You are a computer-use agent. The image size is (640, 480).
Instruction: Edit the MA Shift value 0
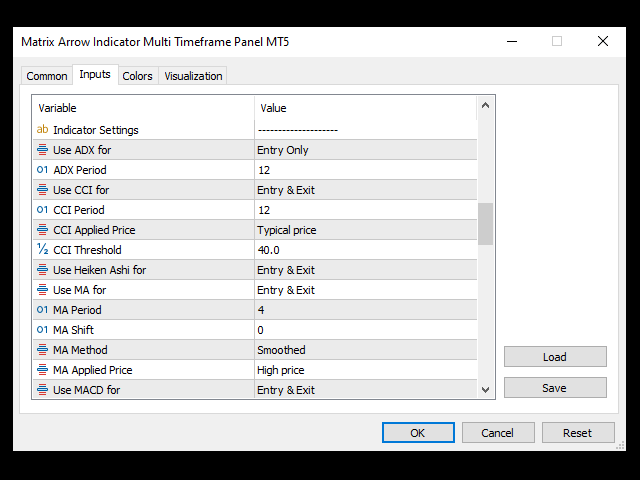(366, 330)
